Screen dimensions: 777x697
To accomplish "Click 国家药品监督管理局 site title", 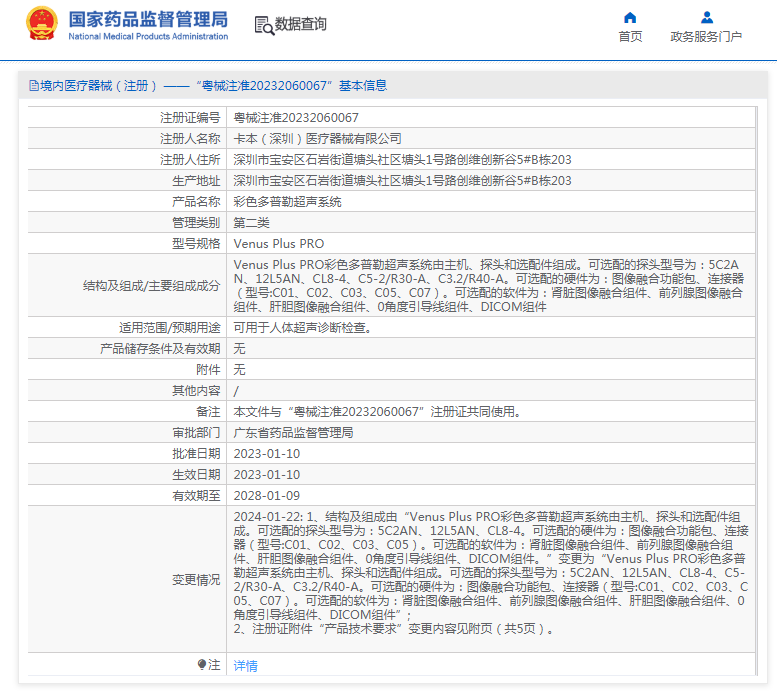I will tap(148, 19).
